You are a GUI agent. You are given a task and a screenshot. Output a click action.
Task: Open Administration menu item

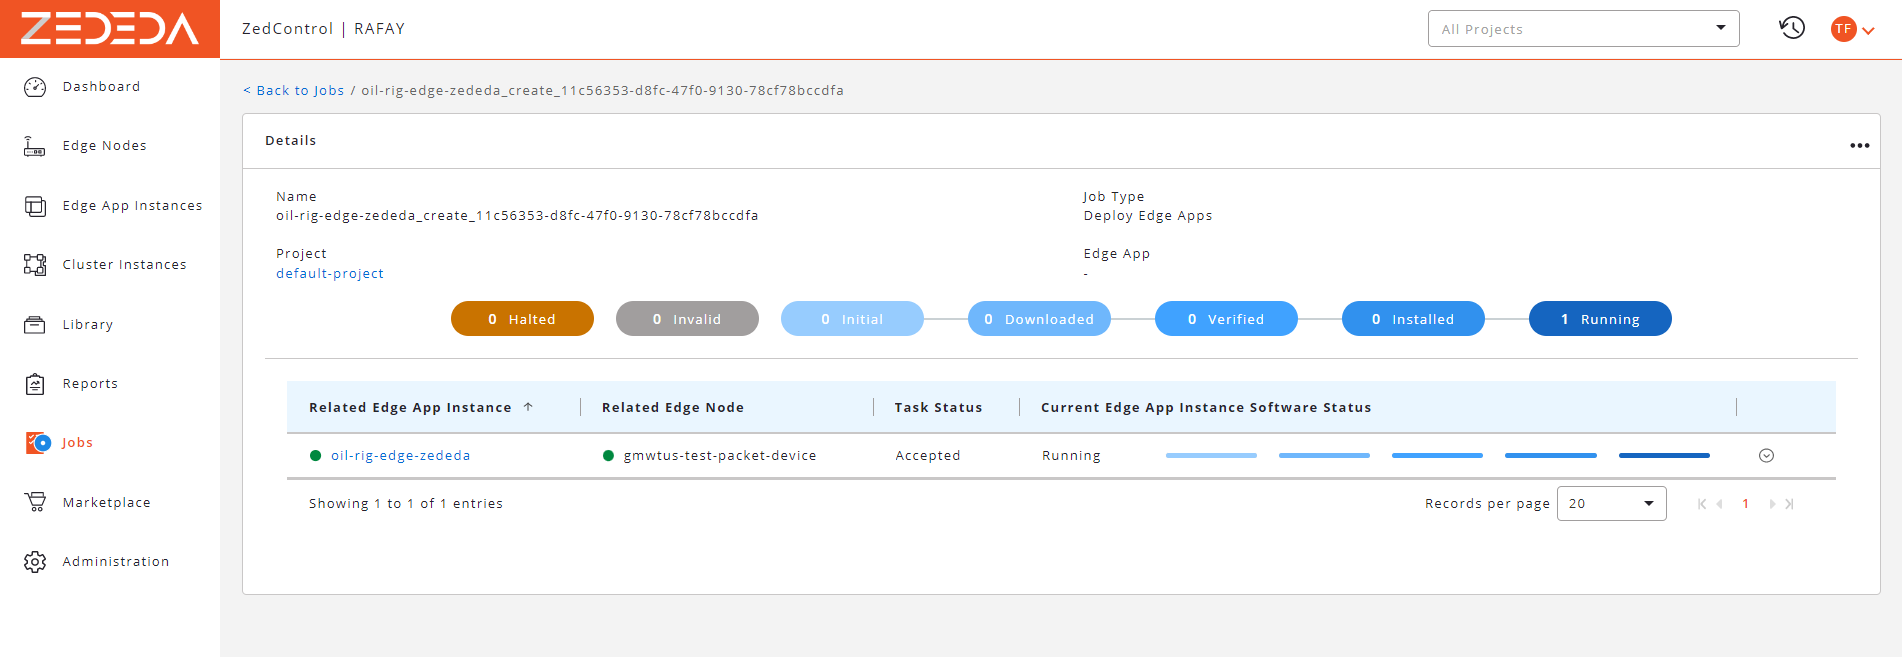pos(115,562)
